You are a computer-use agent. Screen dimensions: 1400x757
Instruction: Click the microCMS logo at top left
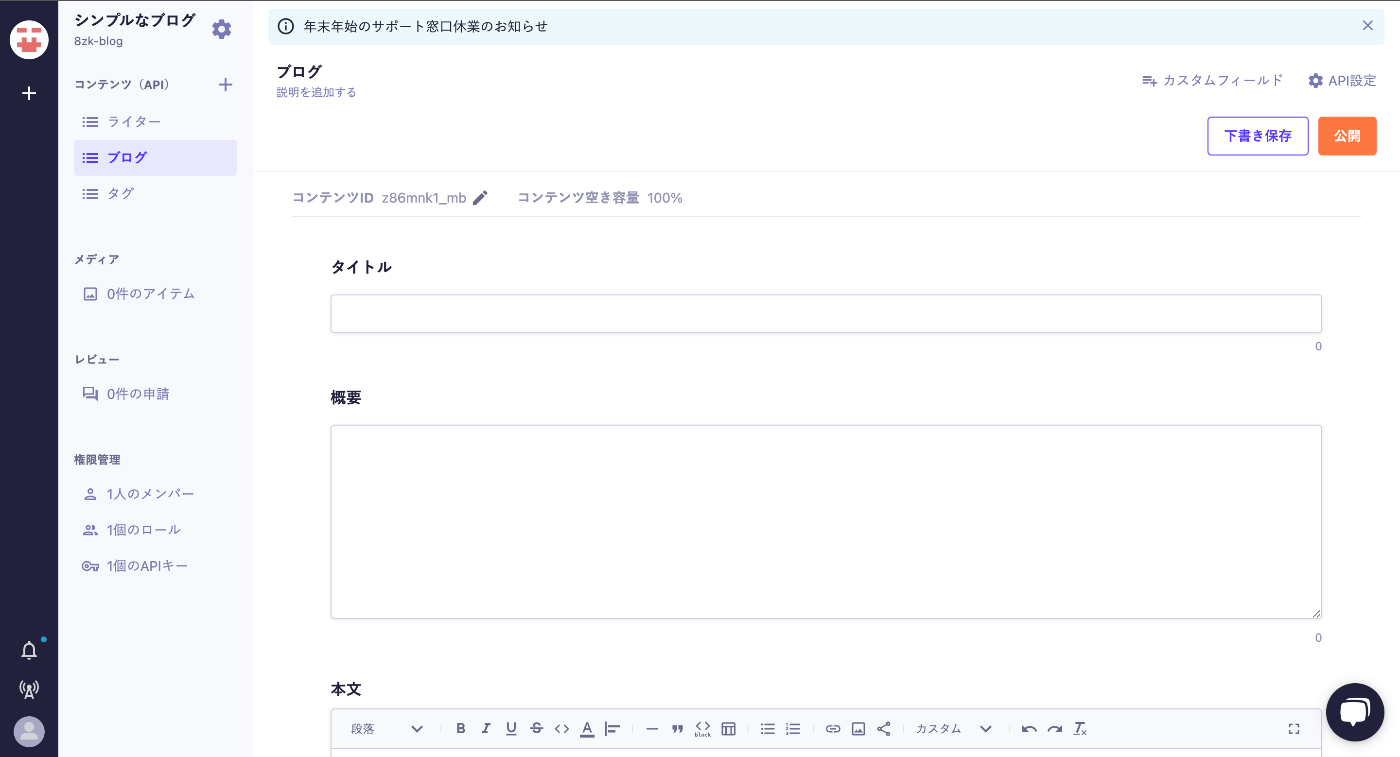[29, 39]
